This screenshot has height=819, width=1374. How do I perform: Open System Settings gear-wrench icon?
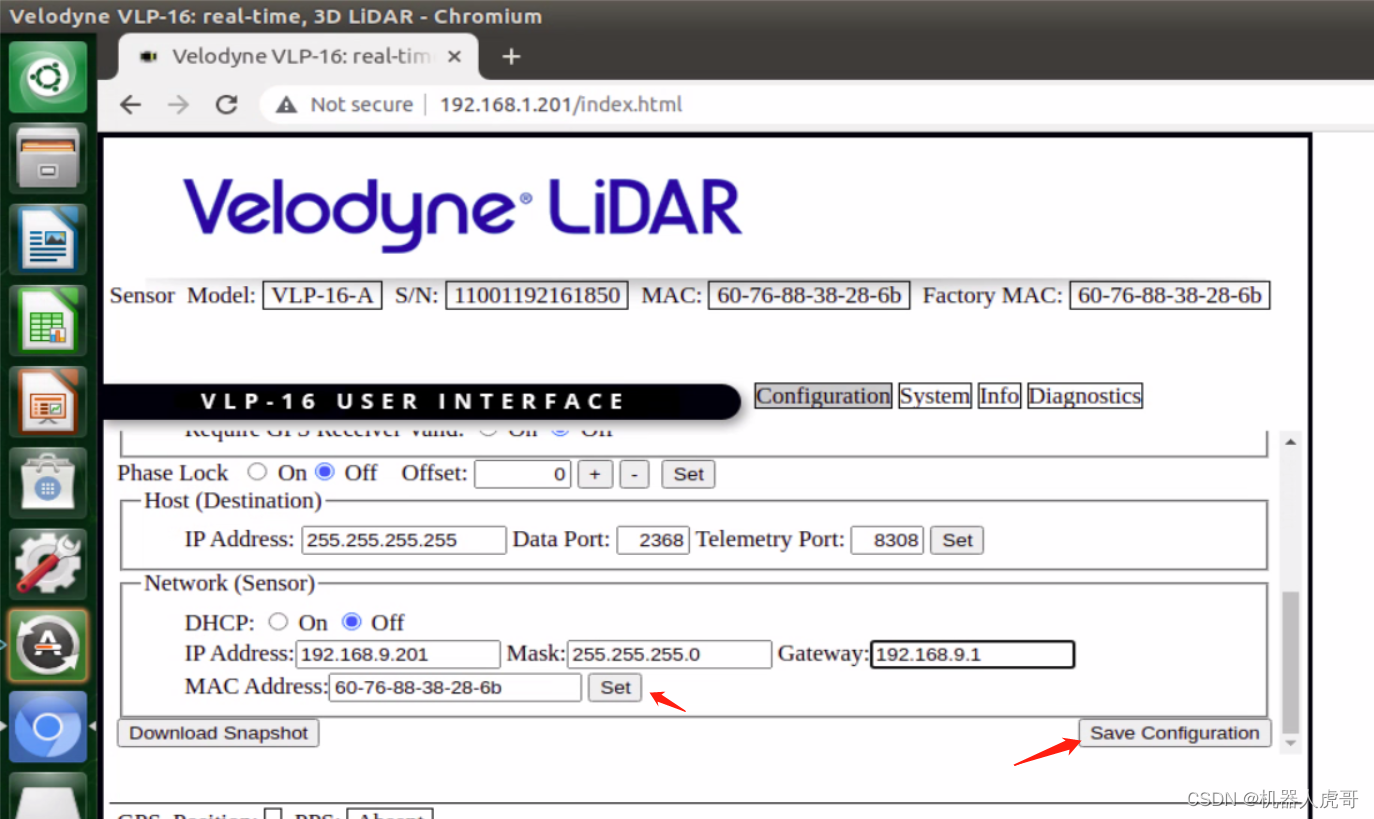(x=48, y=564)
